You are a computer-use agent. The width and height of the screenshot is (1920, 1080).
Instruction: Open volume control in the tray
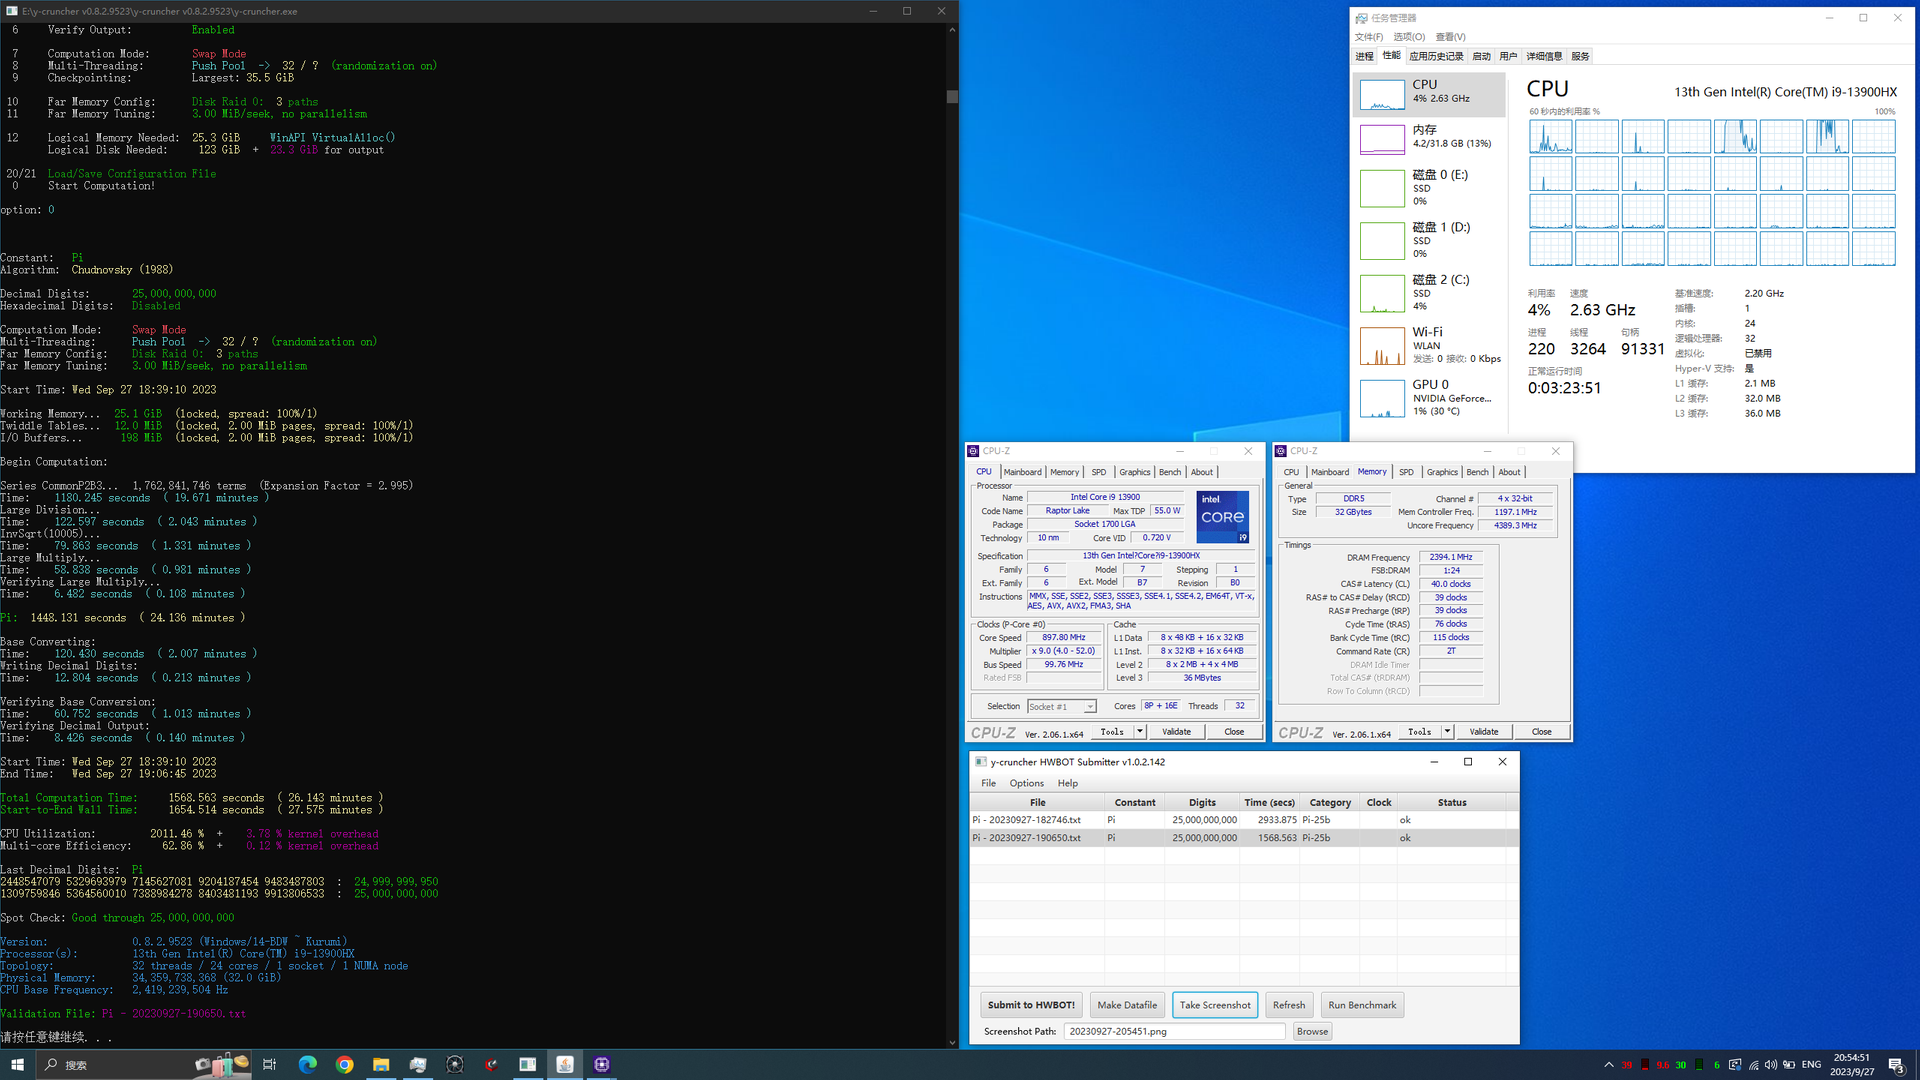point(1771,1064)
